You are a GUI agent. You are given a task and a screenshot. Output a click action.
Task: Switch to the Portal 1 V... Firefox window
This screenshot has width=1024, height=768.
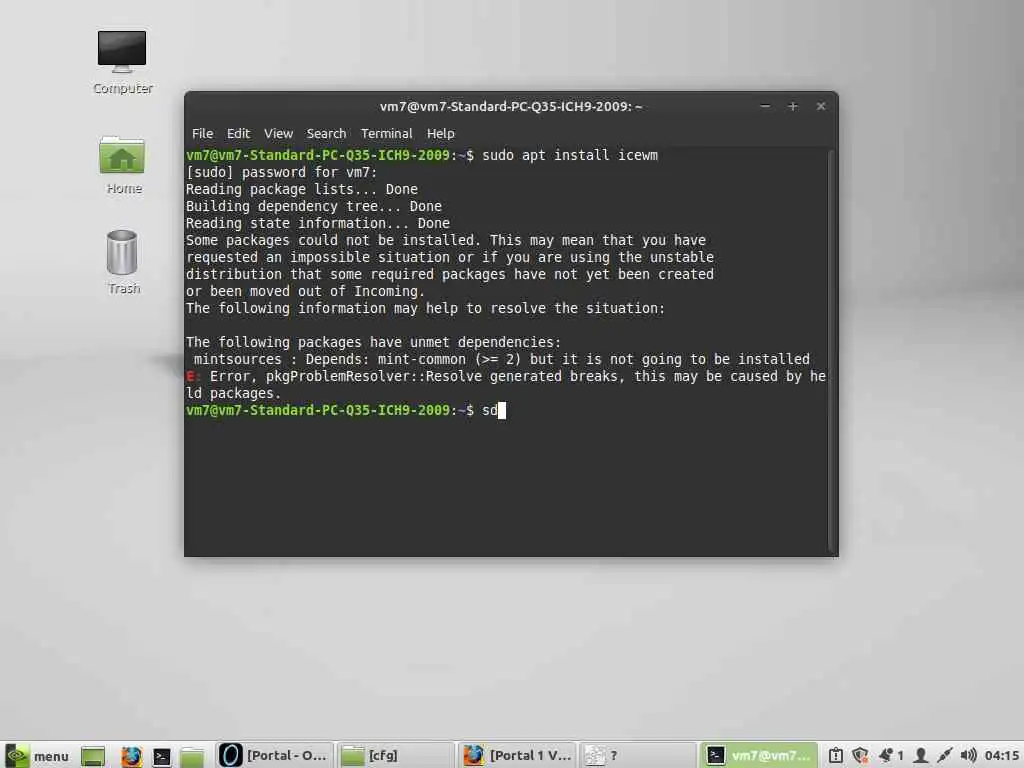[x=517, y=756]
